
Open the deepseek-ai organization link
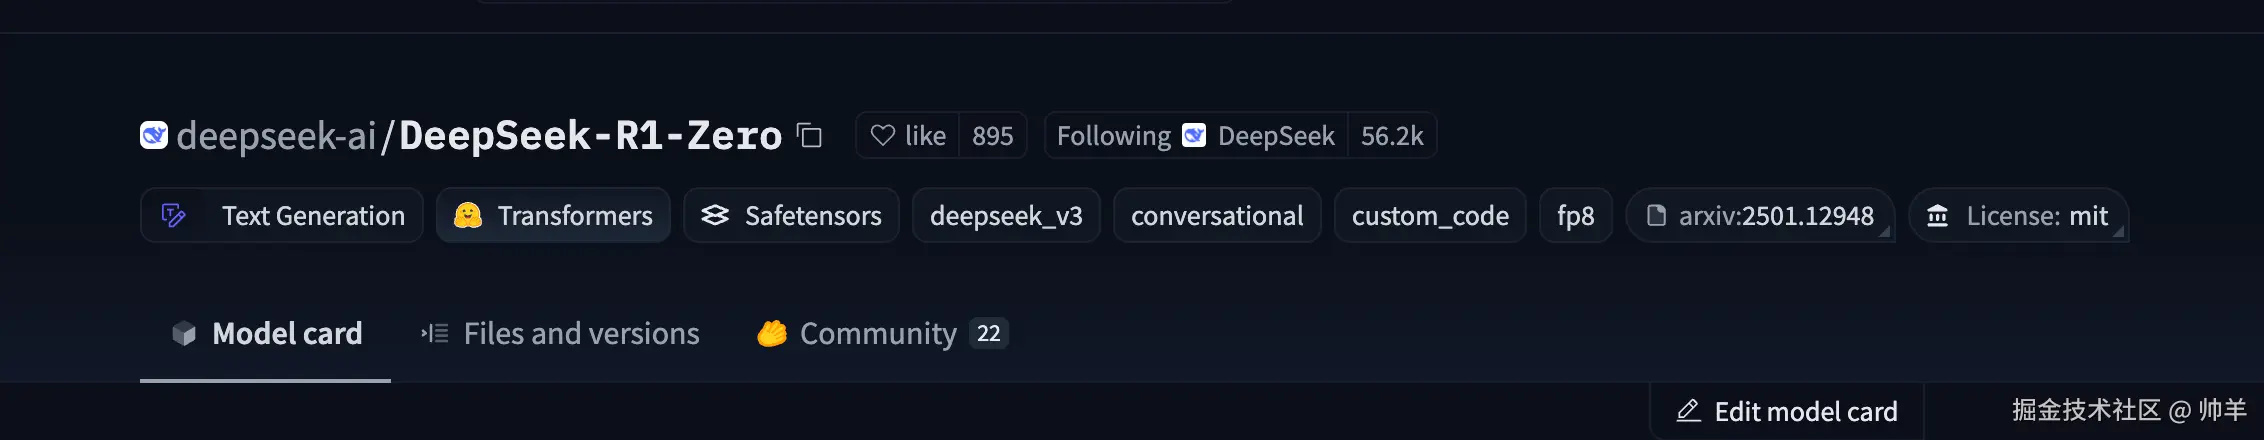(x=276, y=135)
